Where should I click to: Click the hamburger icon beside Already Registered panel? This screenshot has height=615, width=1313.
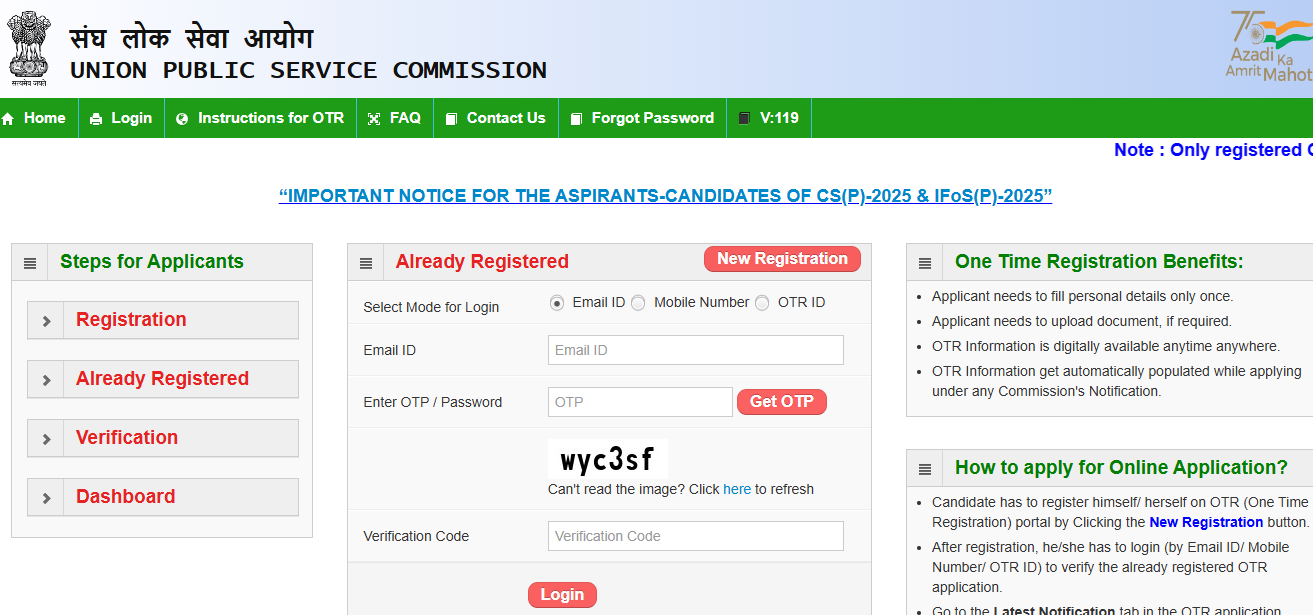(x=365, y=262)
